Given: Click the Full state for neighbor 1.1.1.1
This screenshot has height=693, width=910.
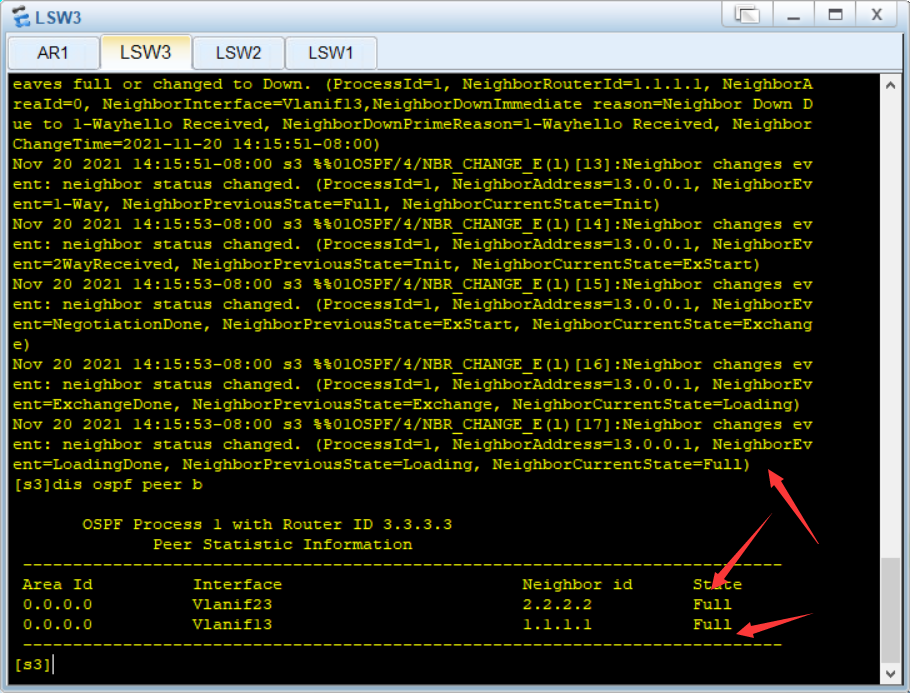Looking at the screenshot, I should pyautogui.click(x=711, y=624).
